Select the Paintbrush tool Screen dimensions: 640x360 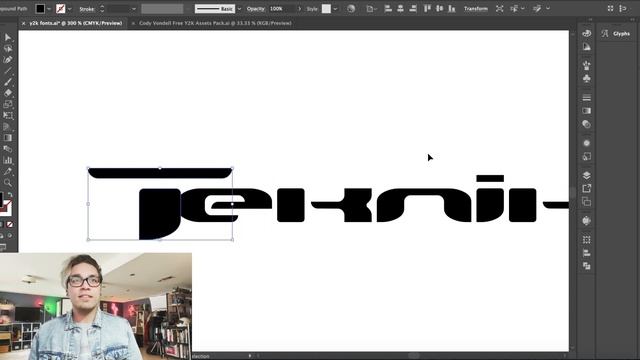(x=8, y=82)
